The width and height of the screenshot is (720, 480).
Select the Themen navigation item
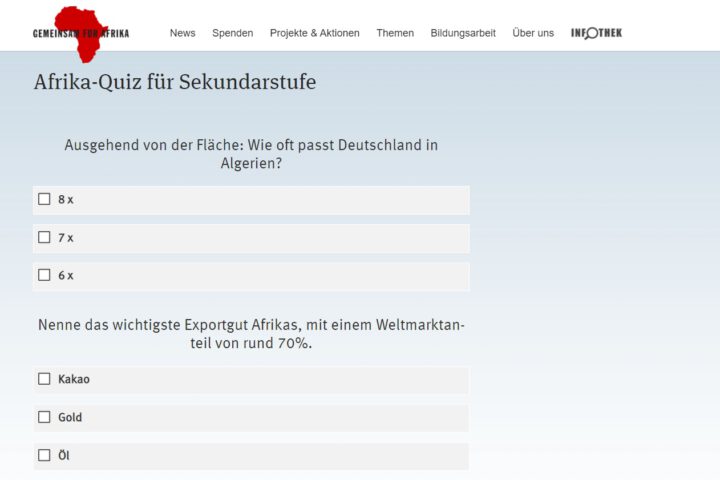(395, 33)
